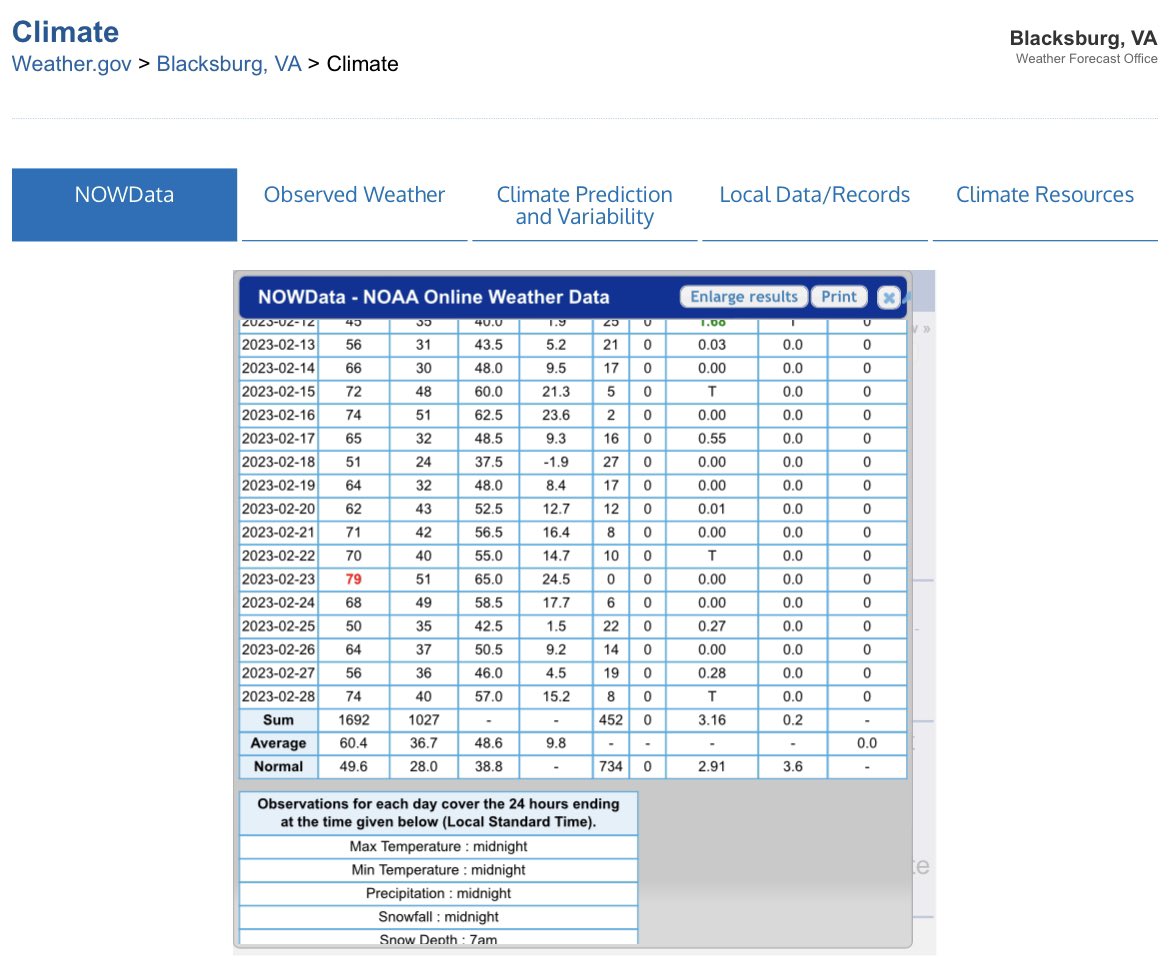The width and height of the screenshot is (1170, 964).
Task: Click the Max Temperature : midnight row
Action: 439,847
